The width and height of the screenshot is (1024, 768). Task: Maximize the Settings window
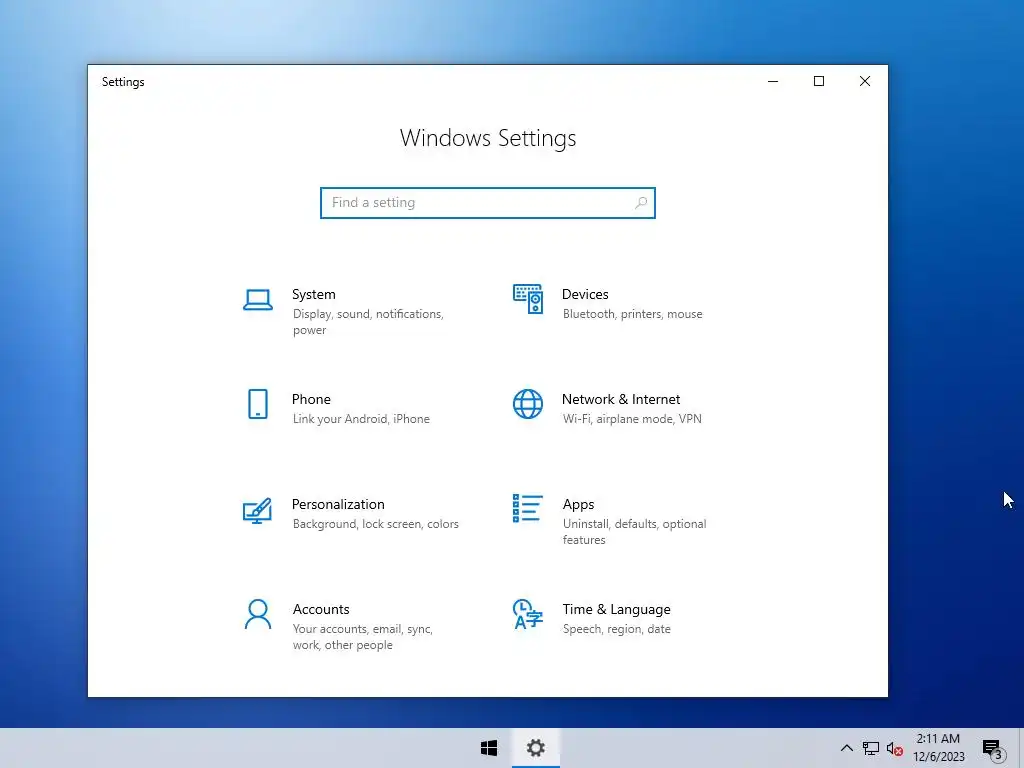point(819,81)
